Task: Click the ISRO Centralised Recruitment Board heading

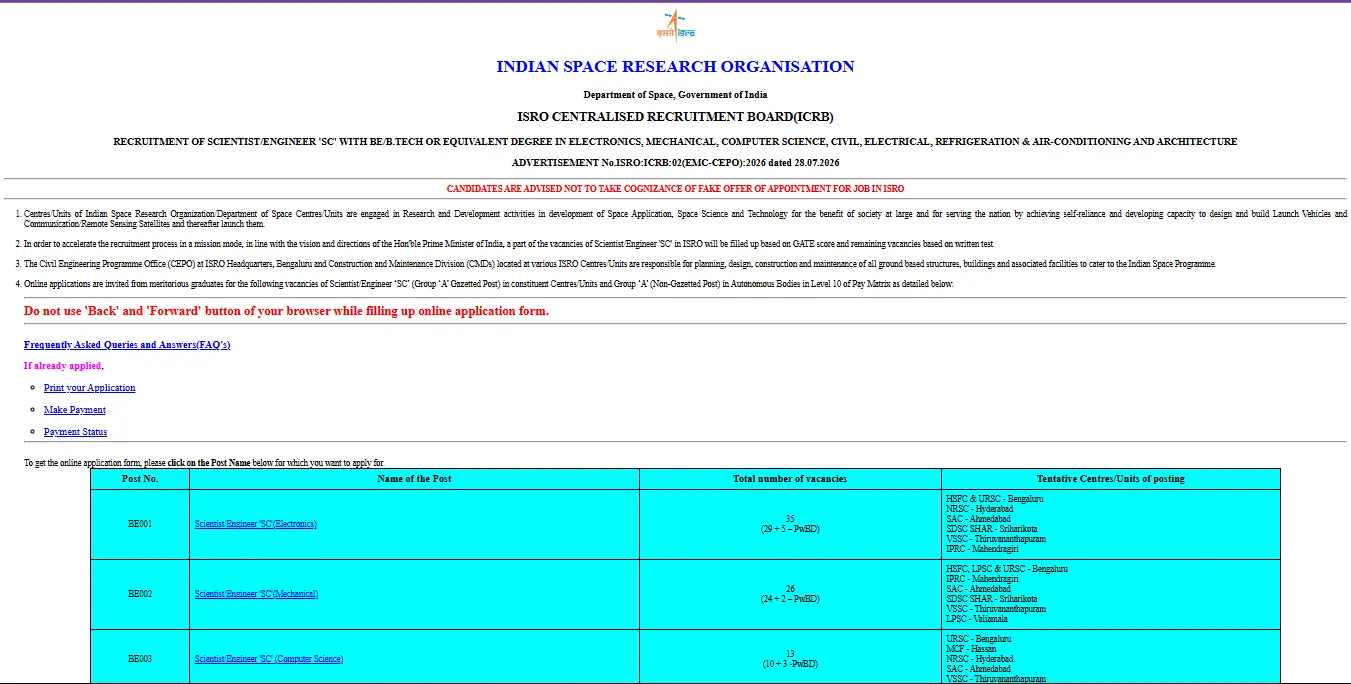Action: pyautogui.click(x=675, y=117)
